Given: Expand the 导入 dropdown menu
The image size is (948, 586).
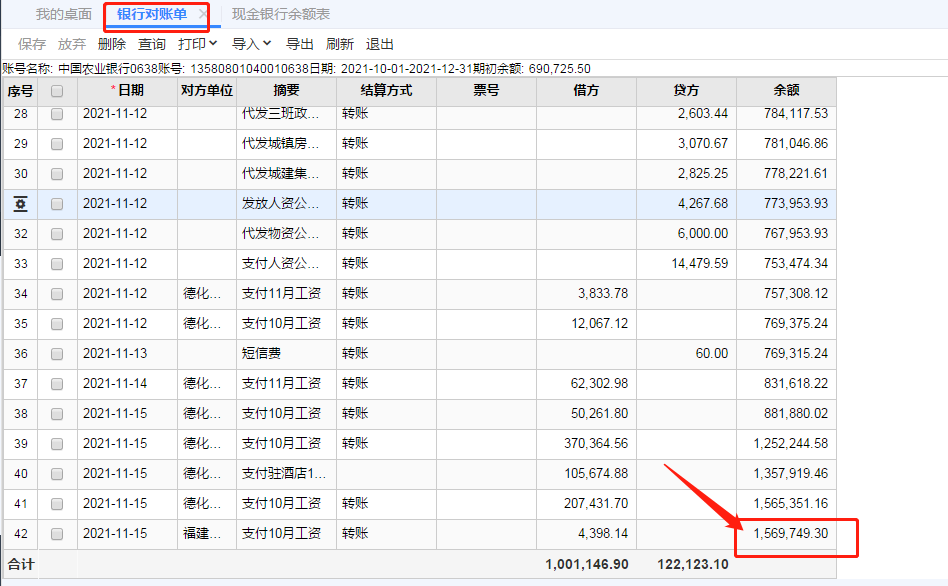Looking at the screenshot, I should point(252,44).
